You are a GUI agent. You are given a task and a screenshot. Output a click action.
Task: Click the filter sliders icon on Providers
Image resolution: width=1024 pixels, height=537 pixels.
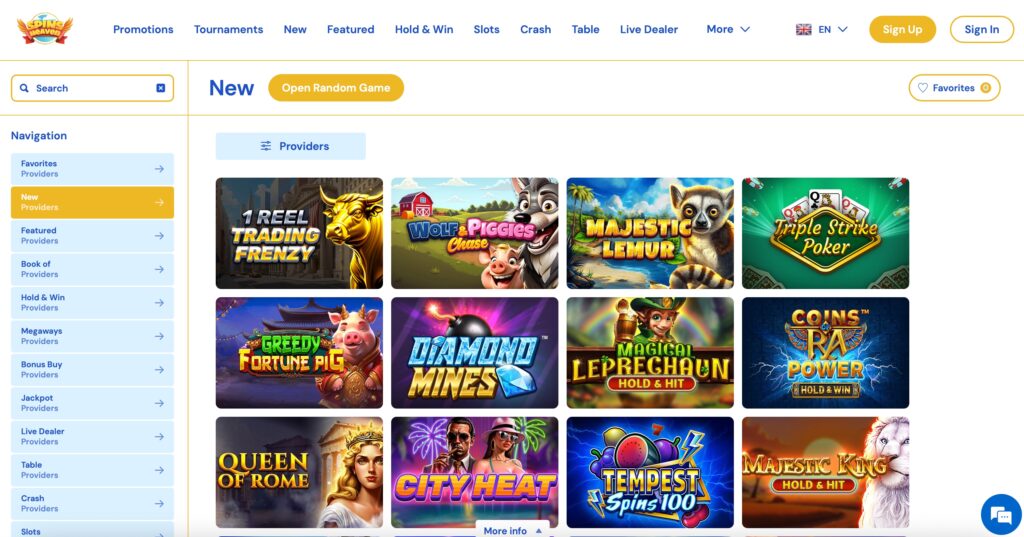[x=266, y=146]
